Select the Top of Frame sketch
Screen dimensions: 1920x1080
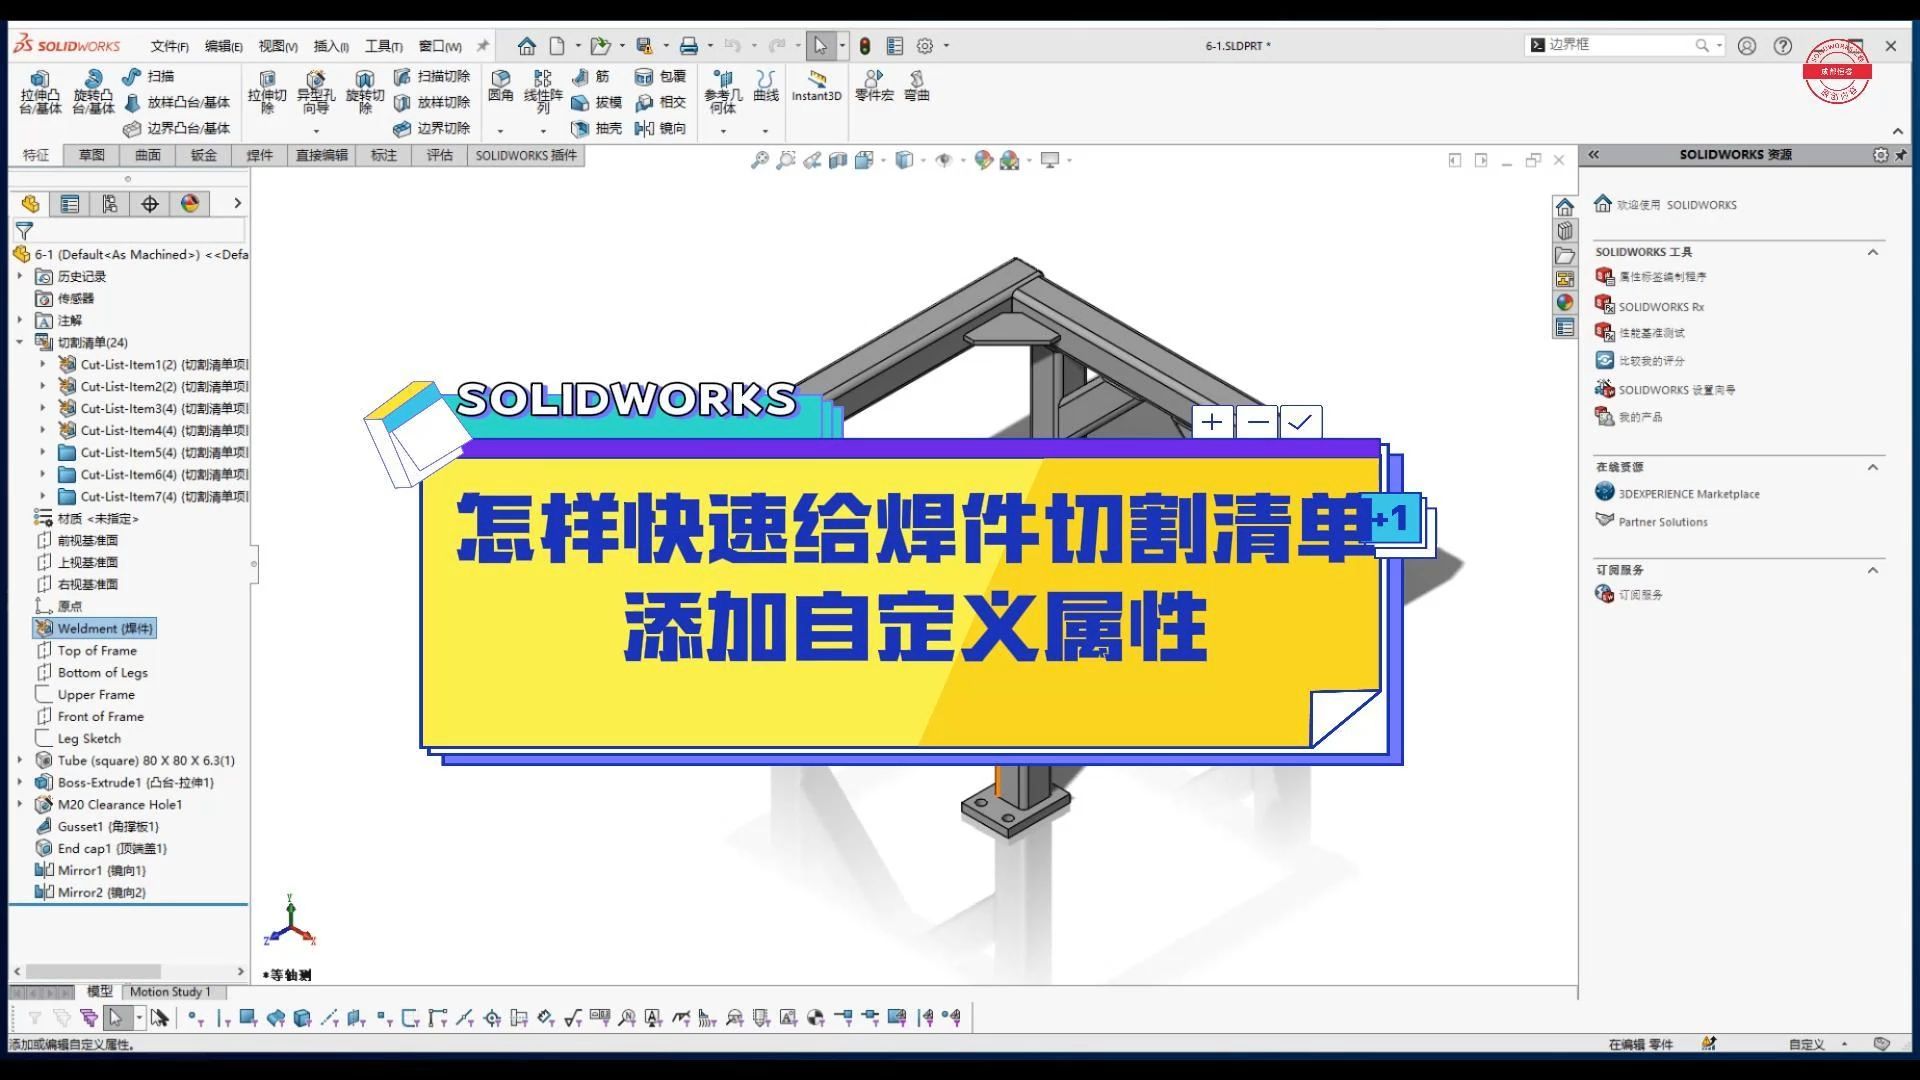point(97,650)
